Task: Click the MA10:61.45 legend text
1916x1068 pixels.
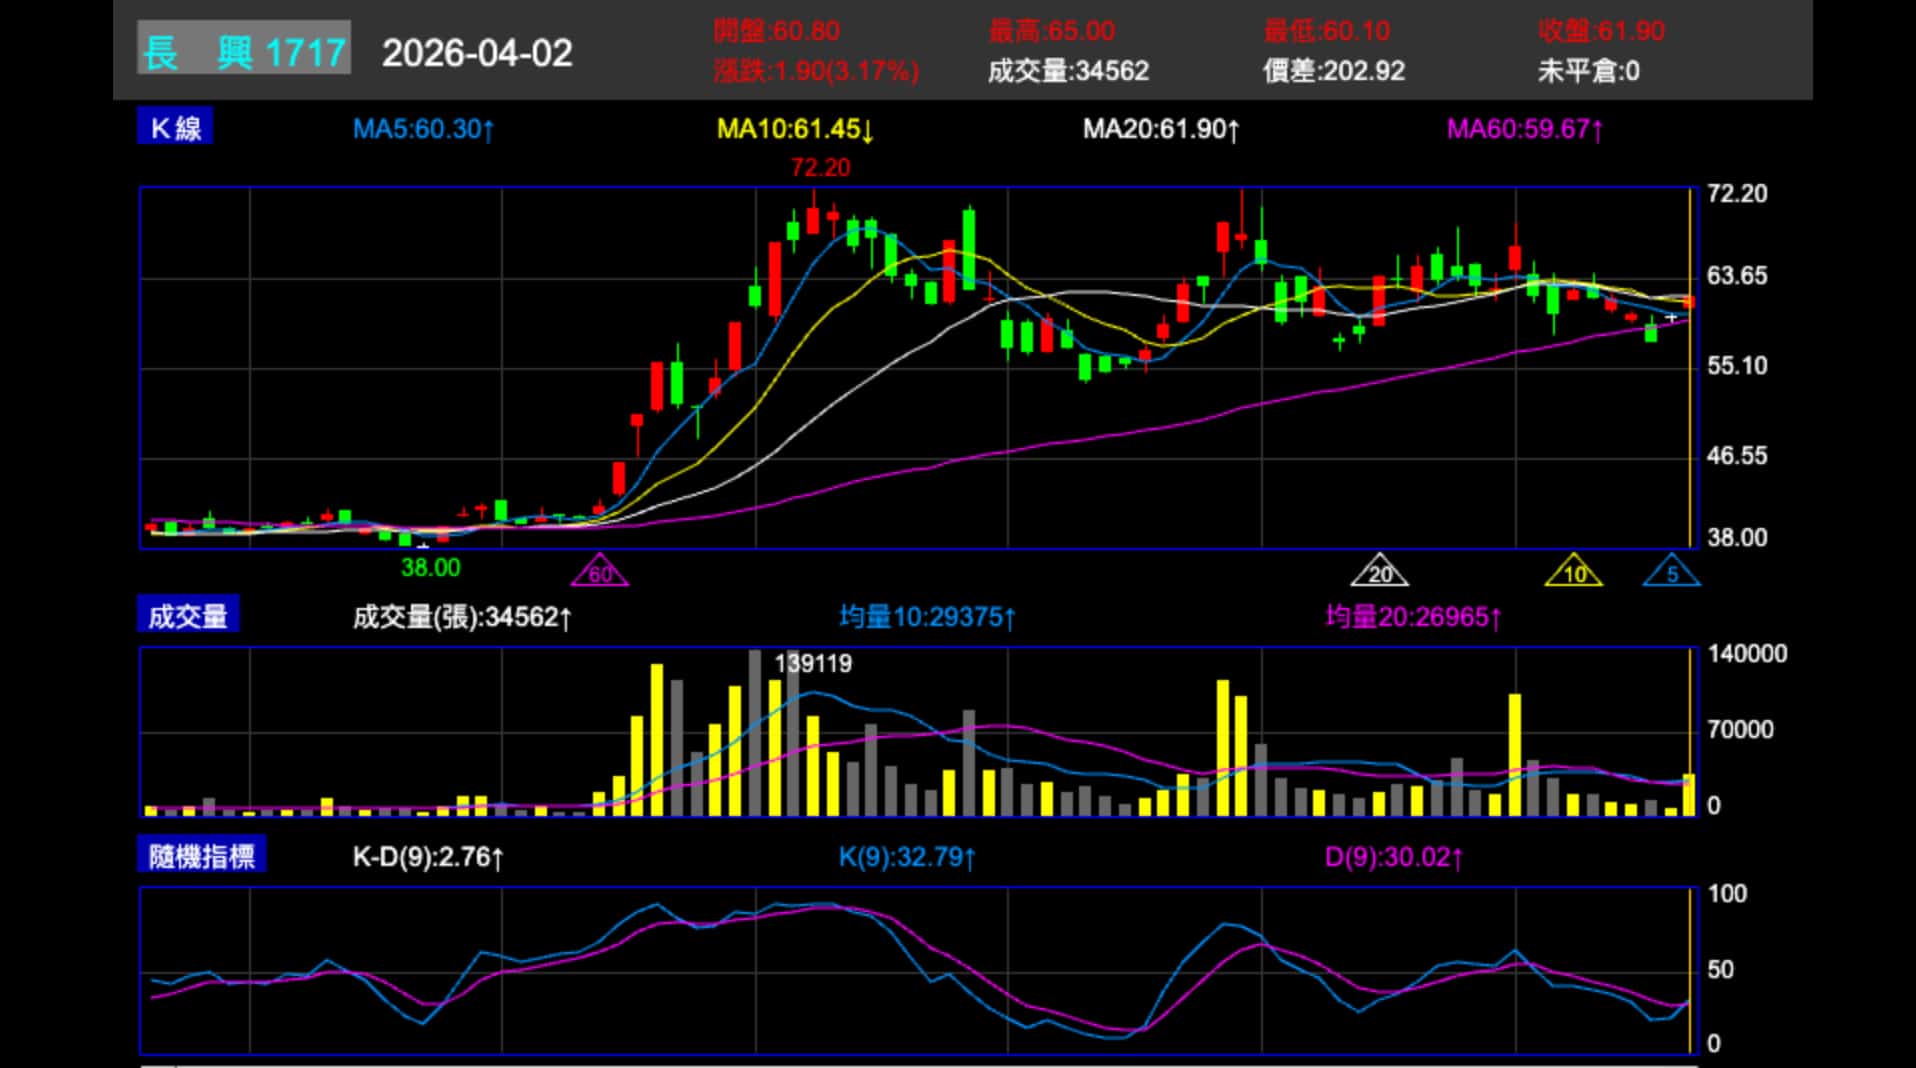Action: tap(795, 129)
